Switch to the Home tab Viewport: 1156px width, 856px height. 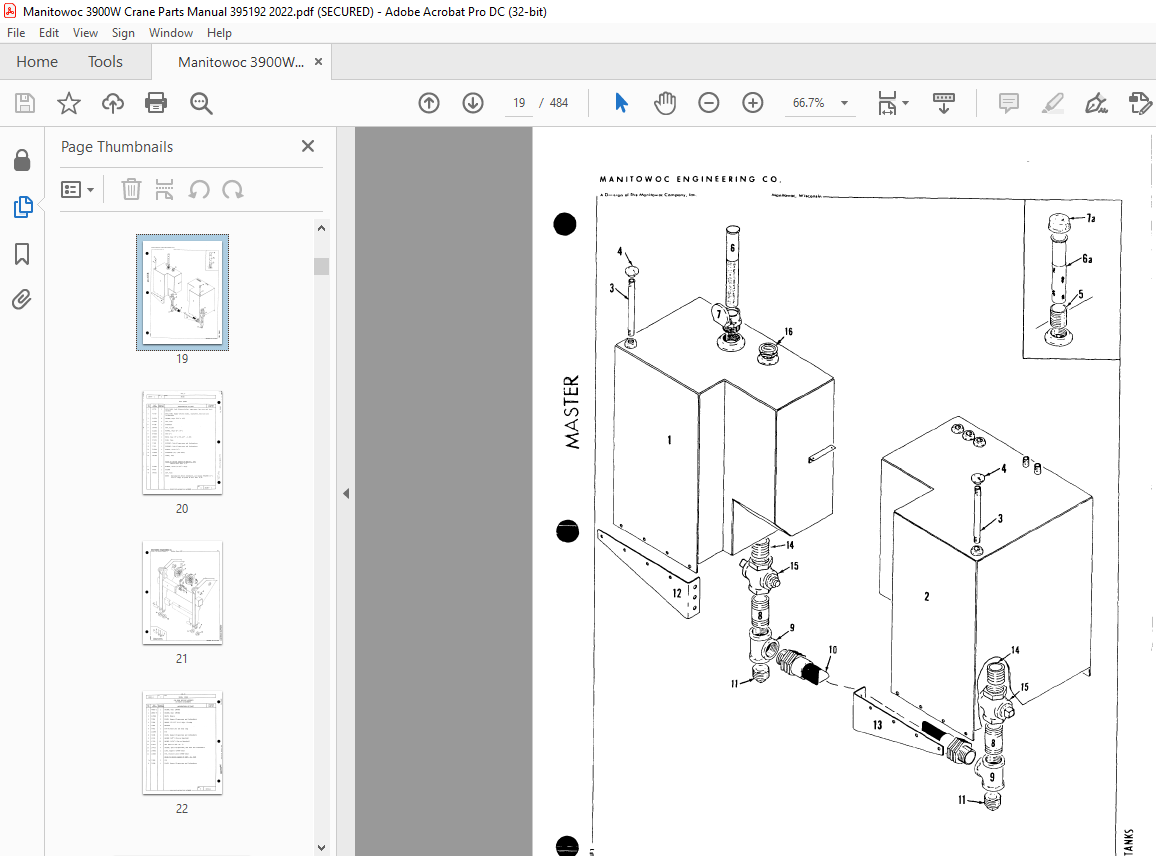pyautogui.click(x=37, y=62)
